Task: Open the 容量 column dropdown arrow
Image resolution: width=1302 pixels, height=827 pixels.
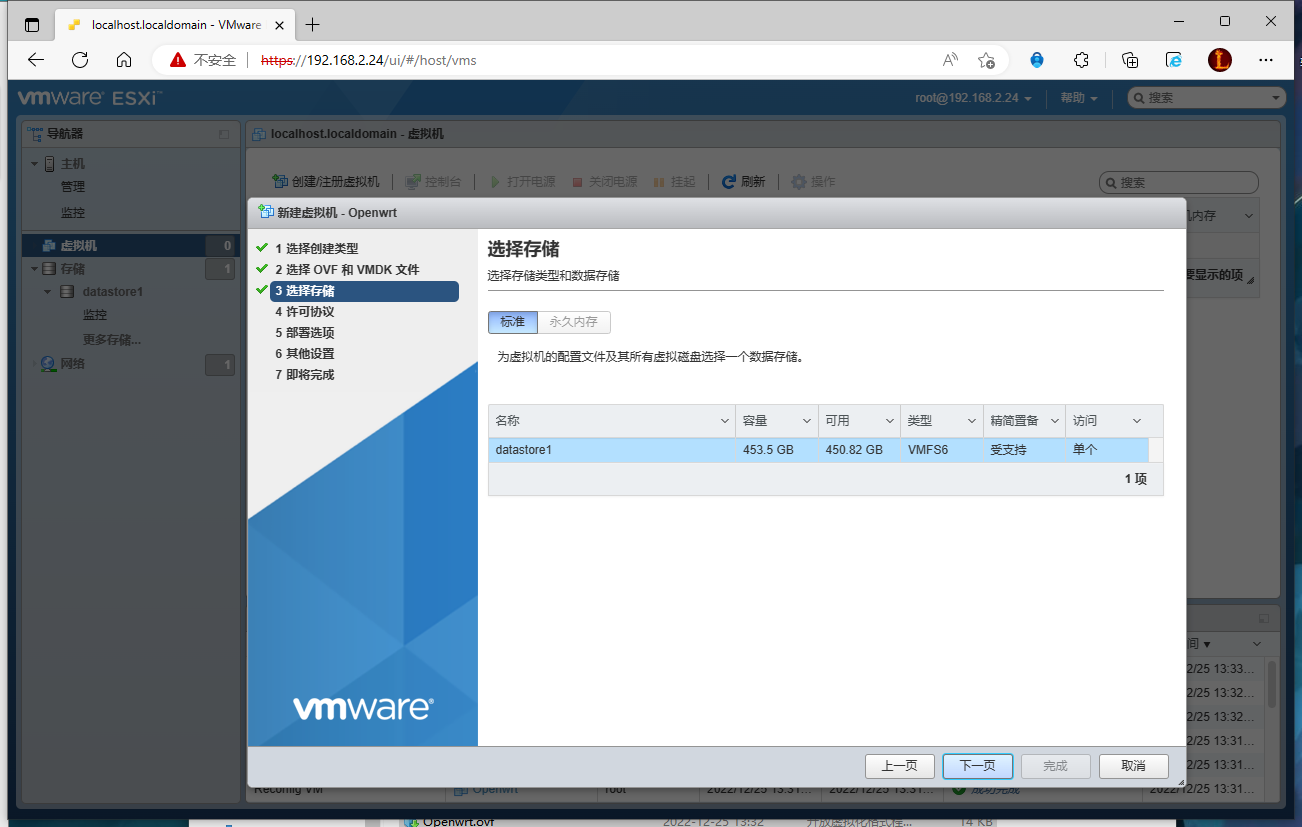Action: tap(806, 422)
